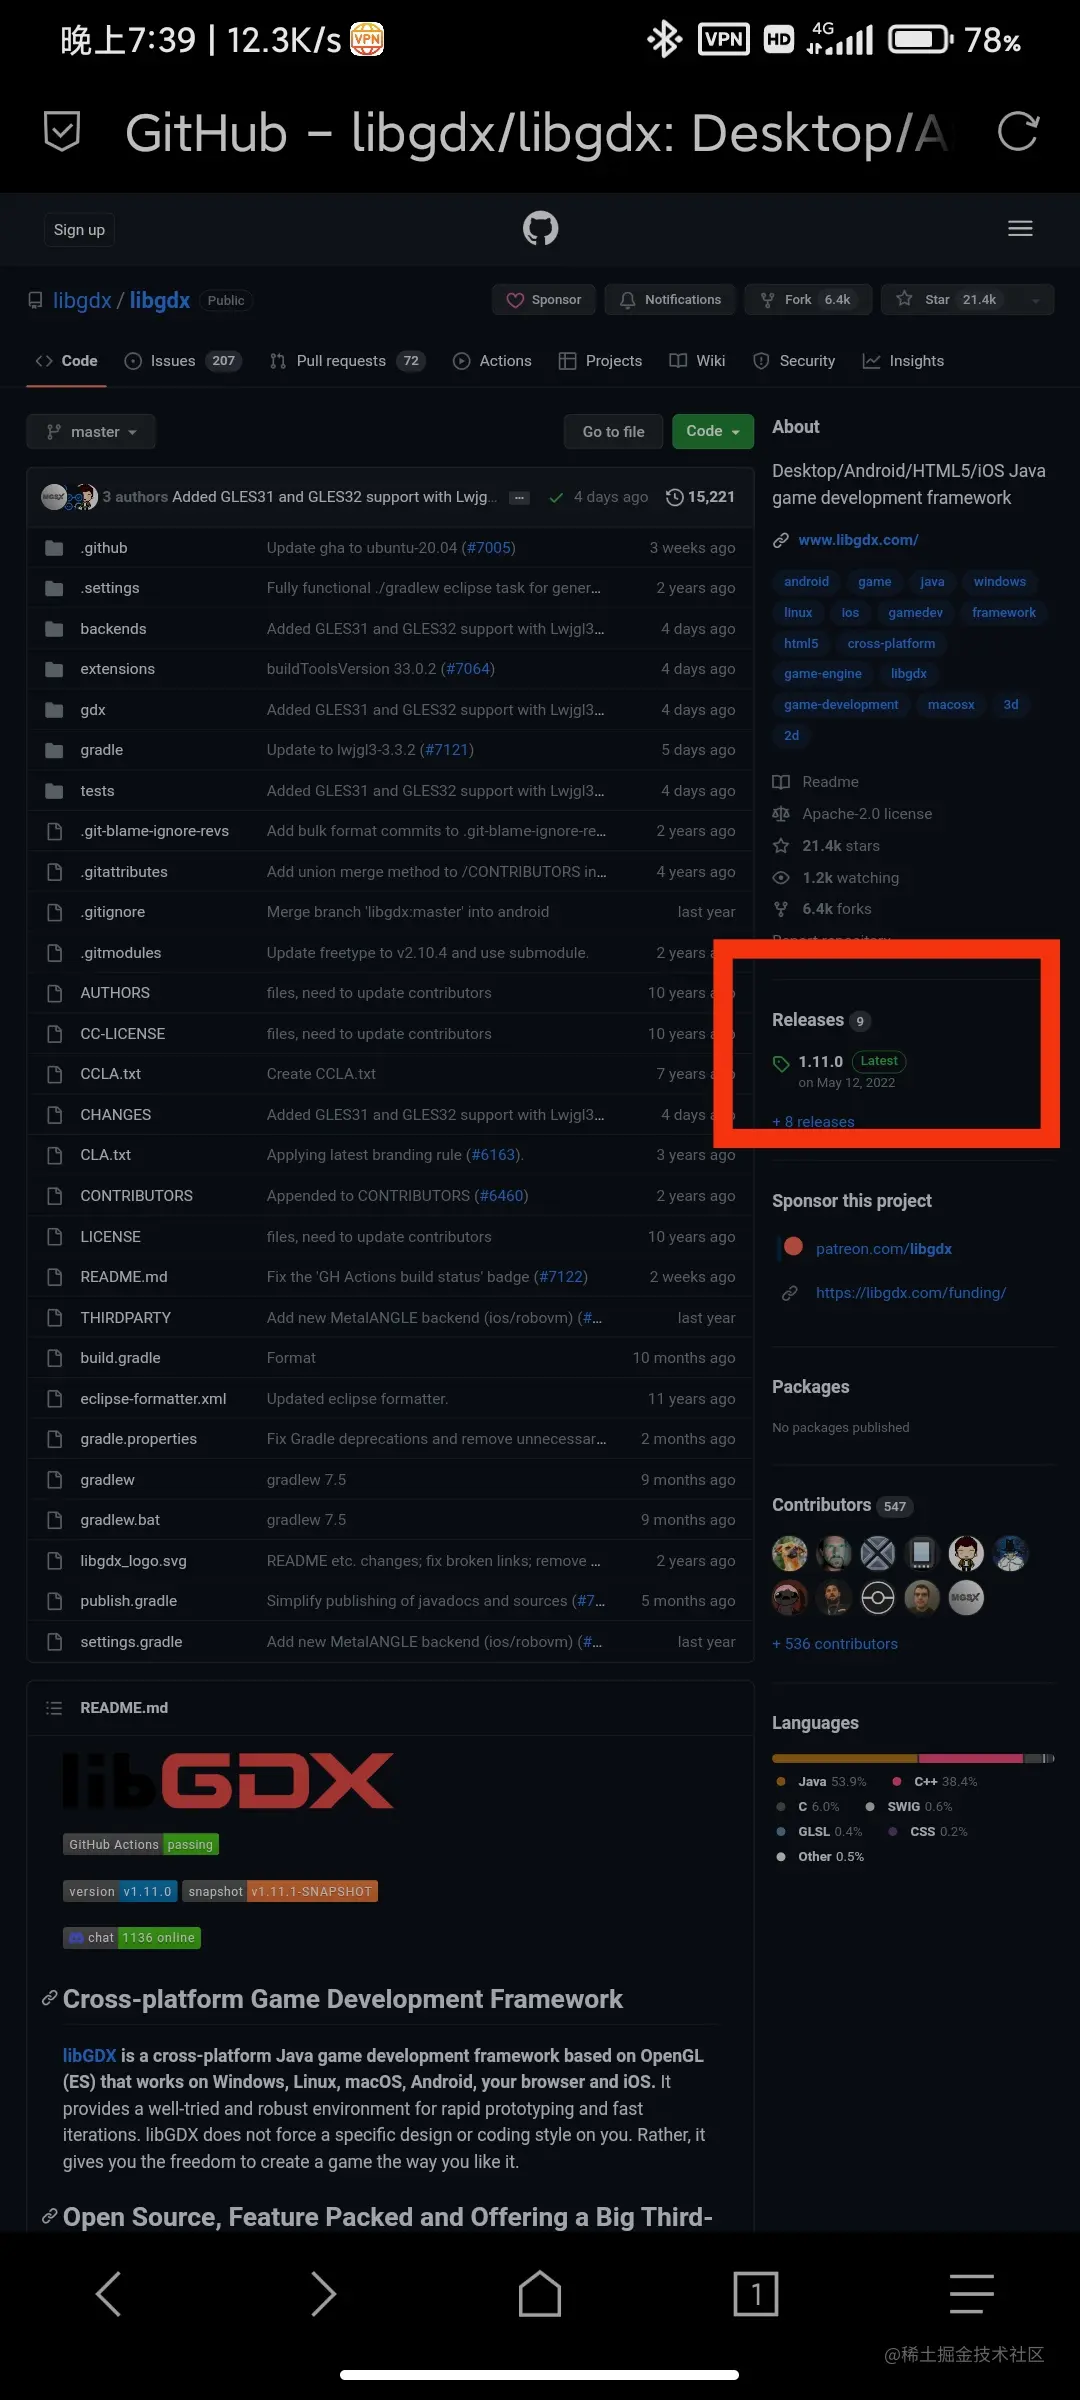The width and height of the screenshot is (1080, 2400).
Task: Open the snapshot v1.11.1-SNAPSHOT badge
Action: coord(280,1891)
